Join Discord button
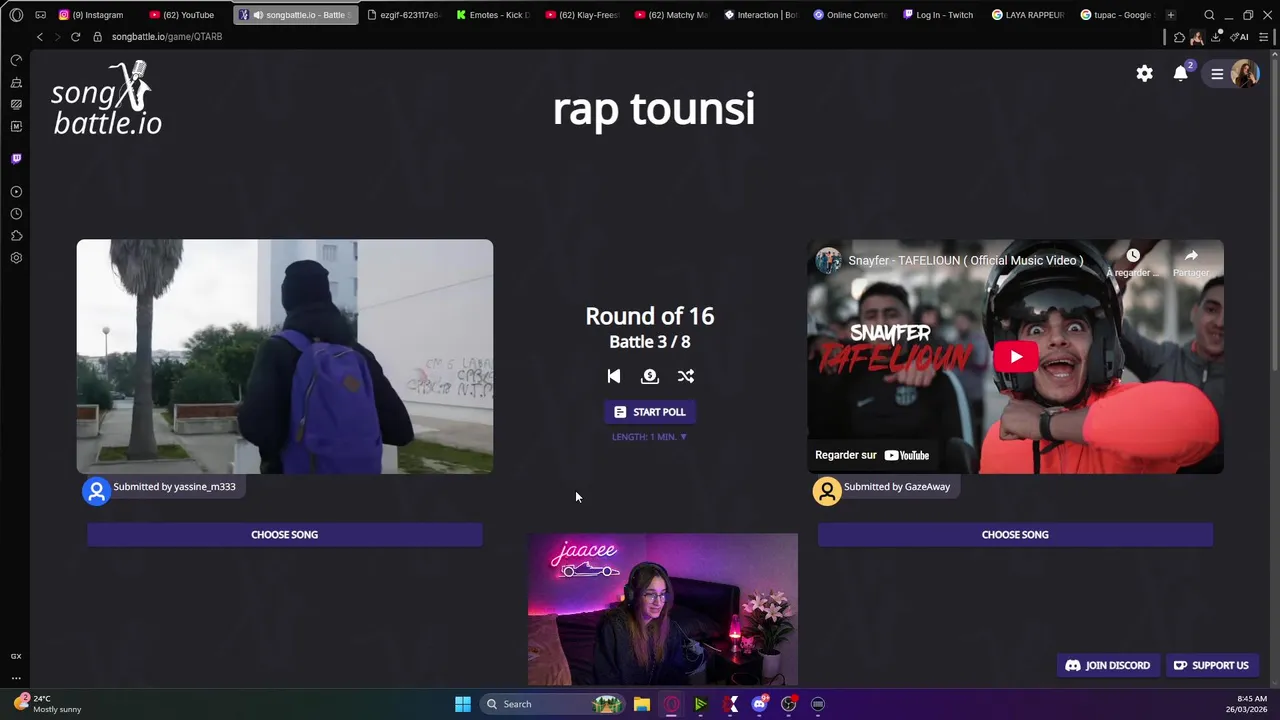1280x720 pixels. (x=1108, y=665)
